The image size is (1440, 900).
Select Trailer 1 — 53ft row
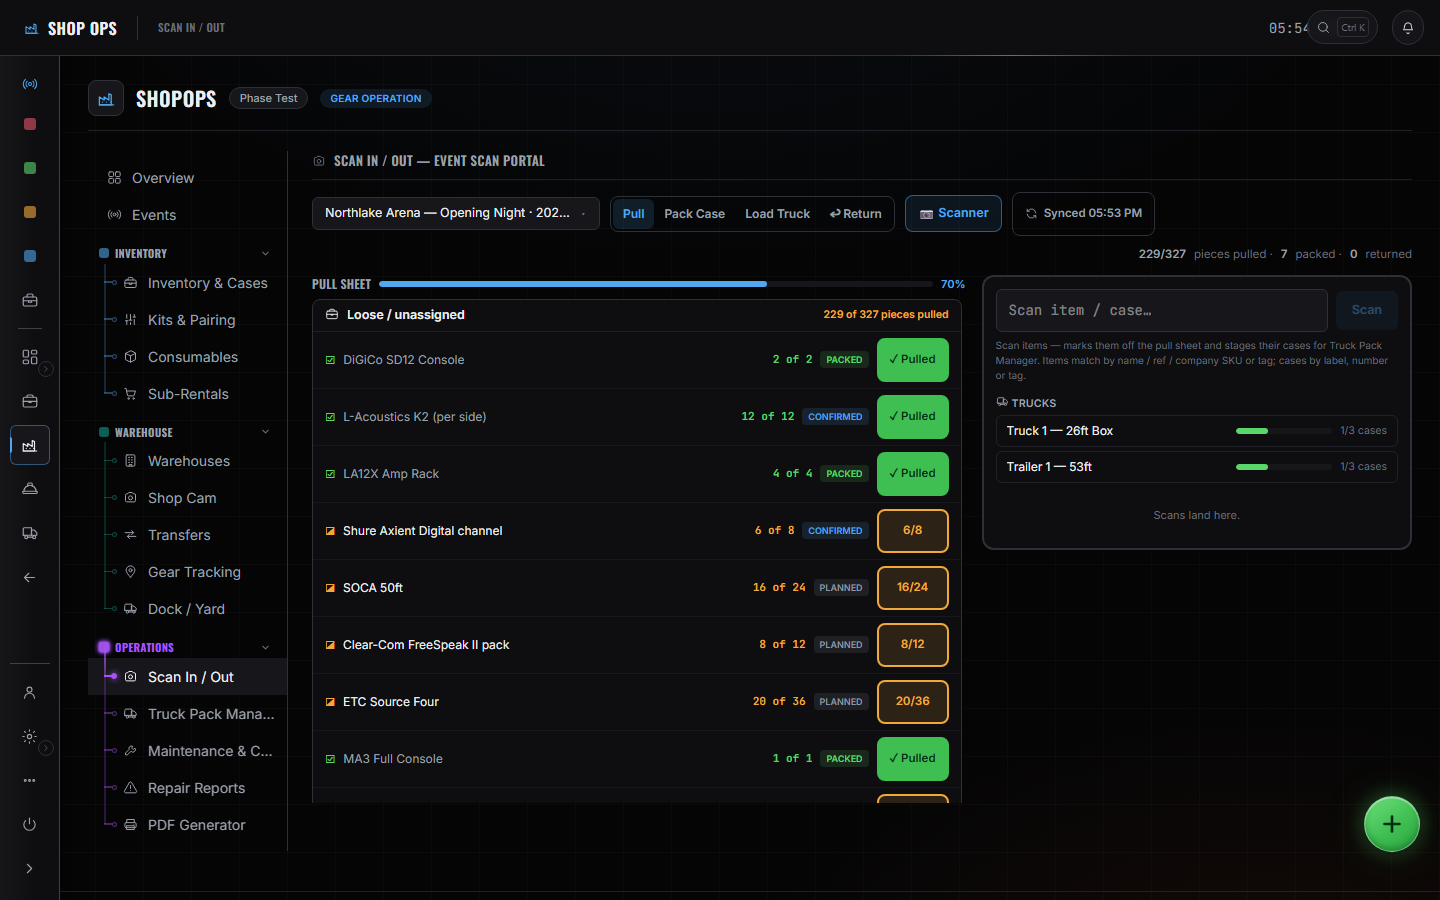[x=1197, y=467]
